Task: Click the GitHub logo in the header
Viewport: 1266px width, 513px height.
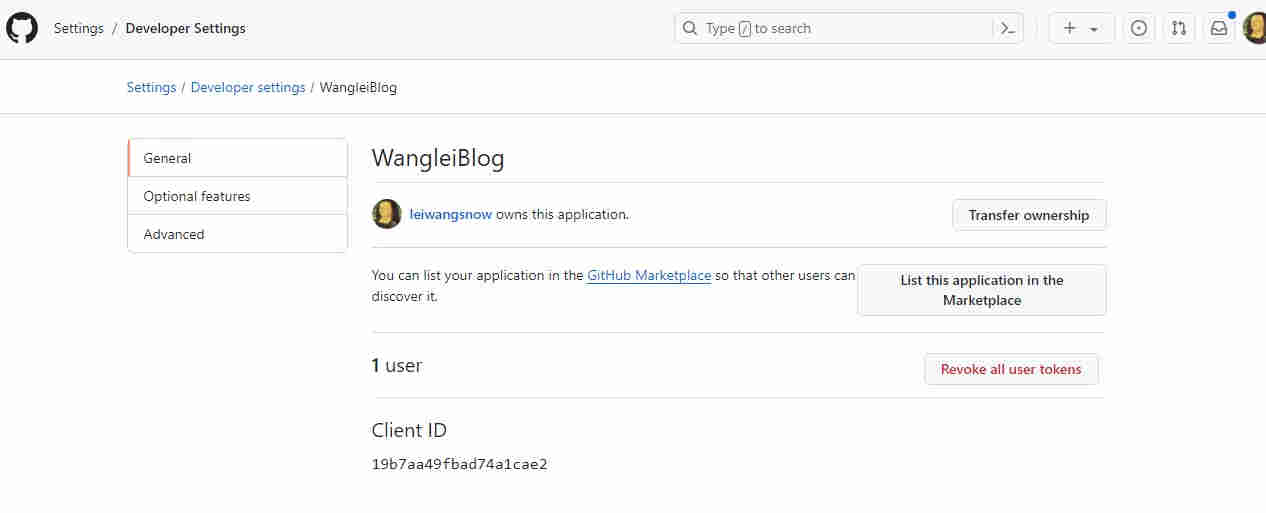Action: click(22, 28)
